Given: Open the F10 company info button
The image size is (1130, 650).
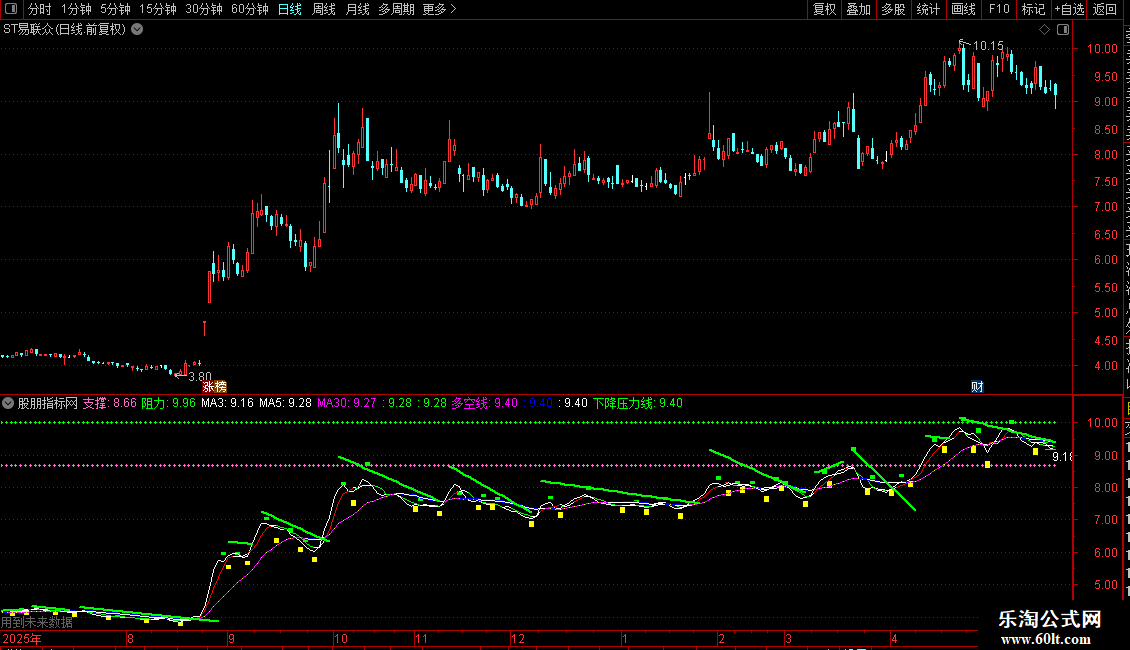Looking at the screenshot, I should (x=999, y=9).
